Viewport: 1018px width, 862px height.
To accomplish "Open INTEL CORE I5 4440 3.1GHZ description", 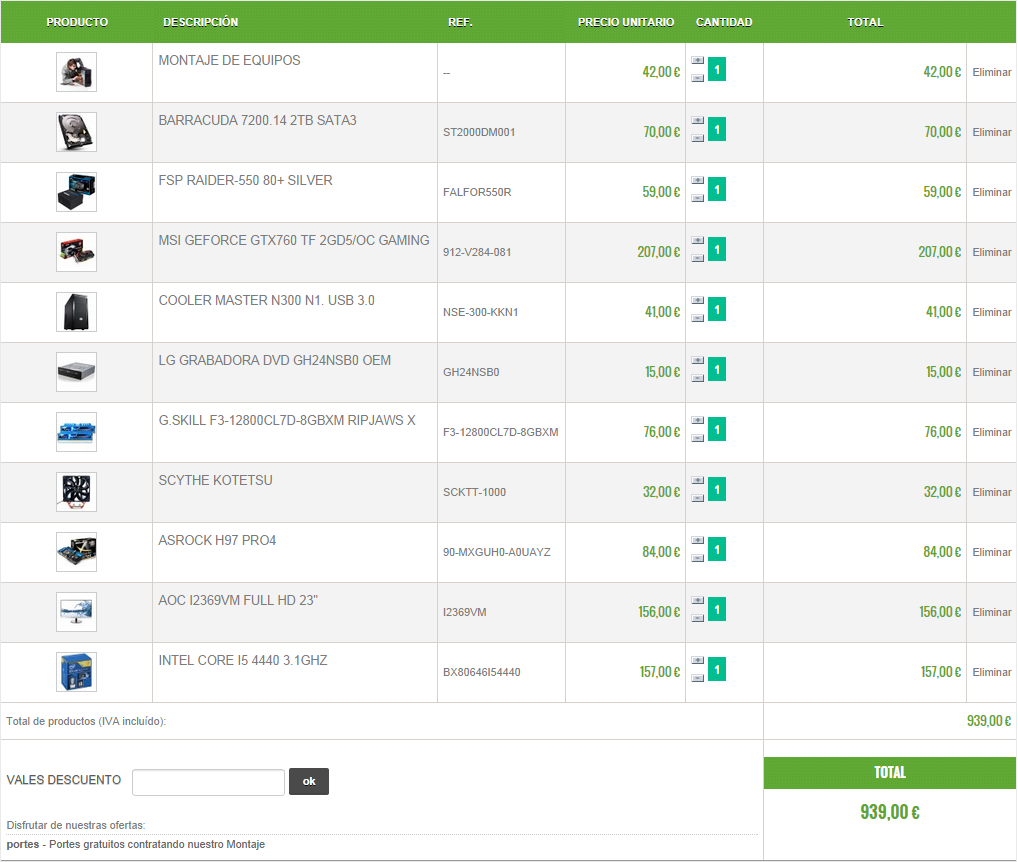I will (x=243, y=660).
